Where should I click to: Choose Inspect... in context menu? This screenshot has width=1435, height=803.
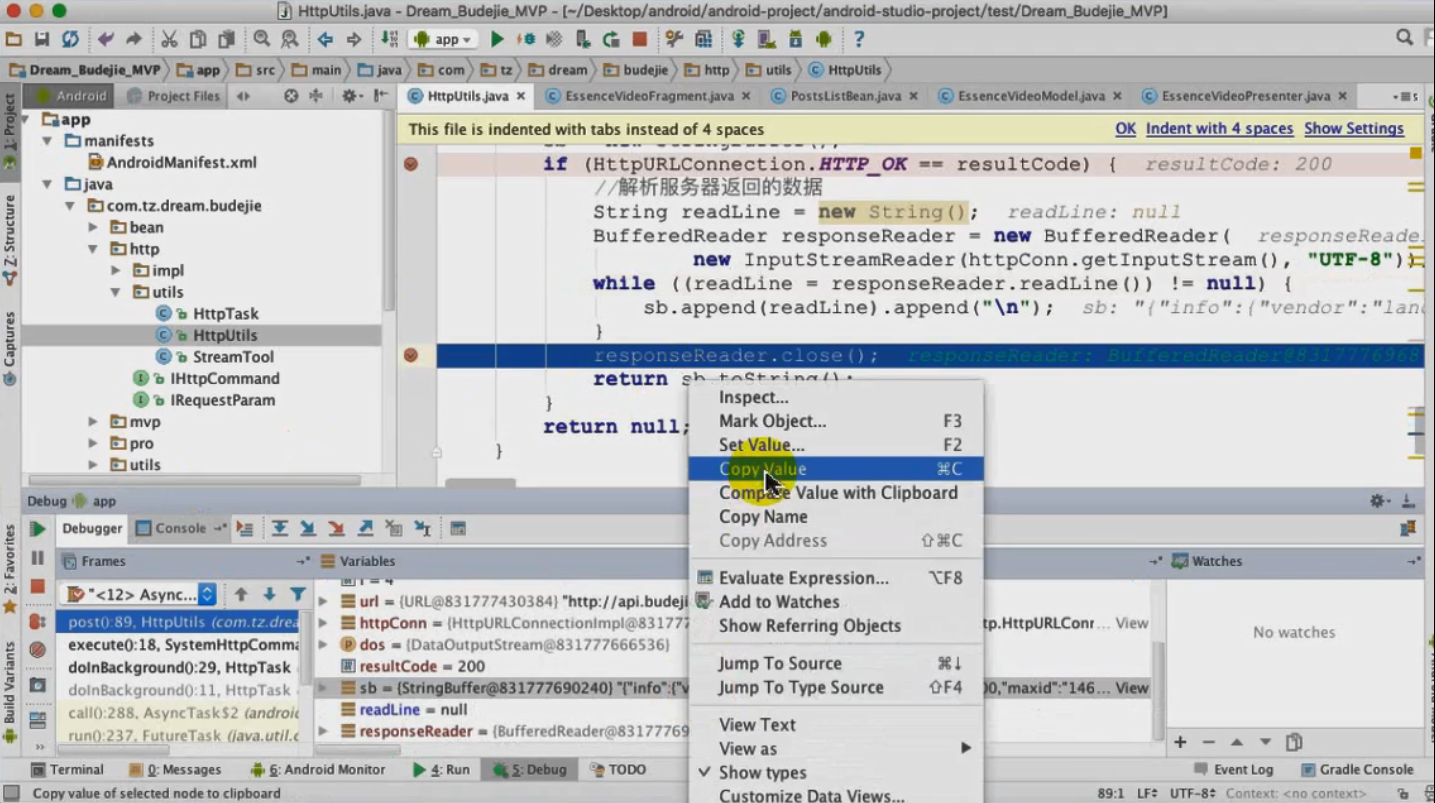pos(836,397)
